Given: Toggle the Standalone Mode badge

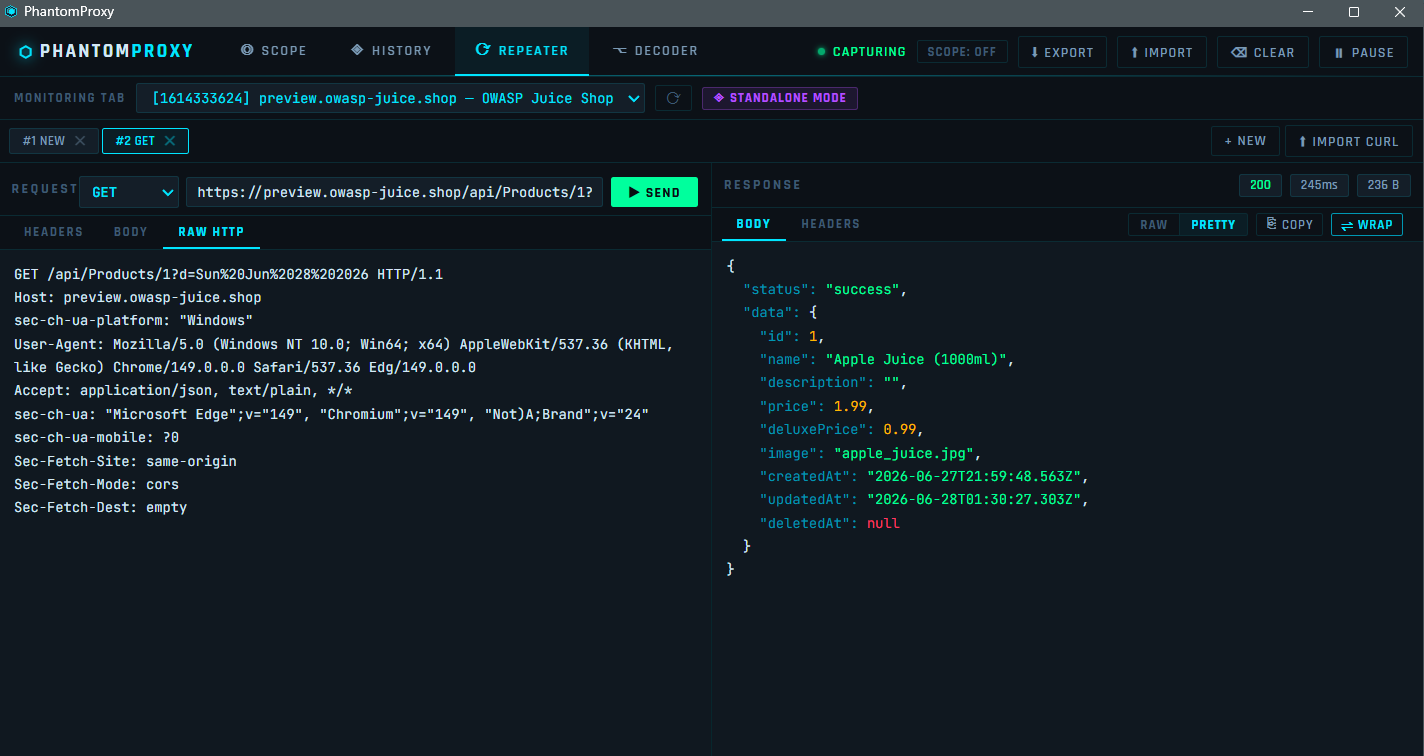Looking at the screenshot, I should tap(780, 98).
